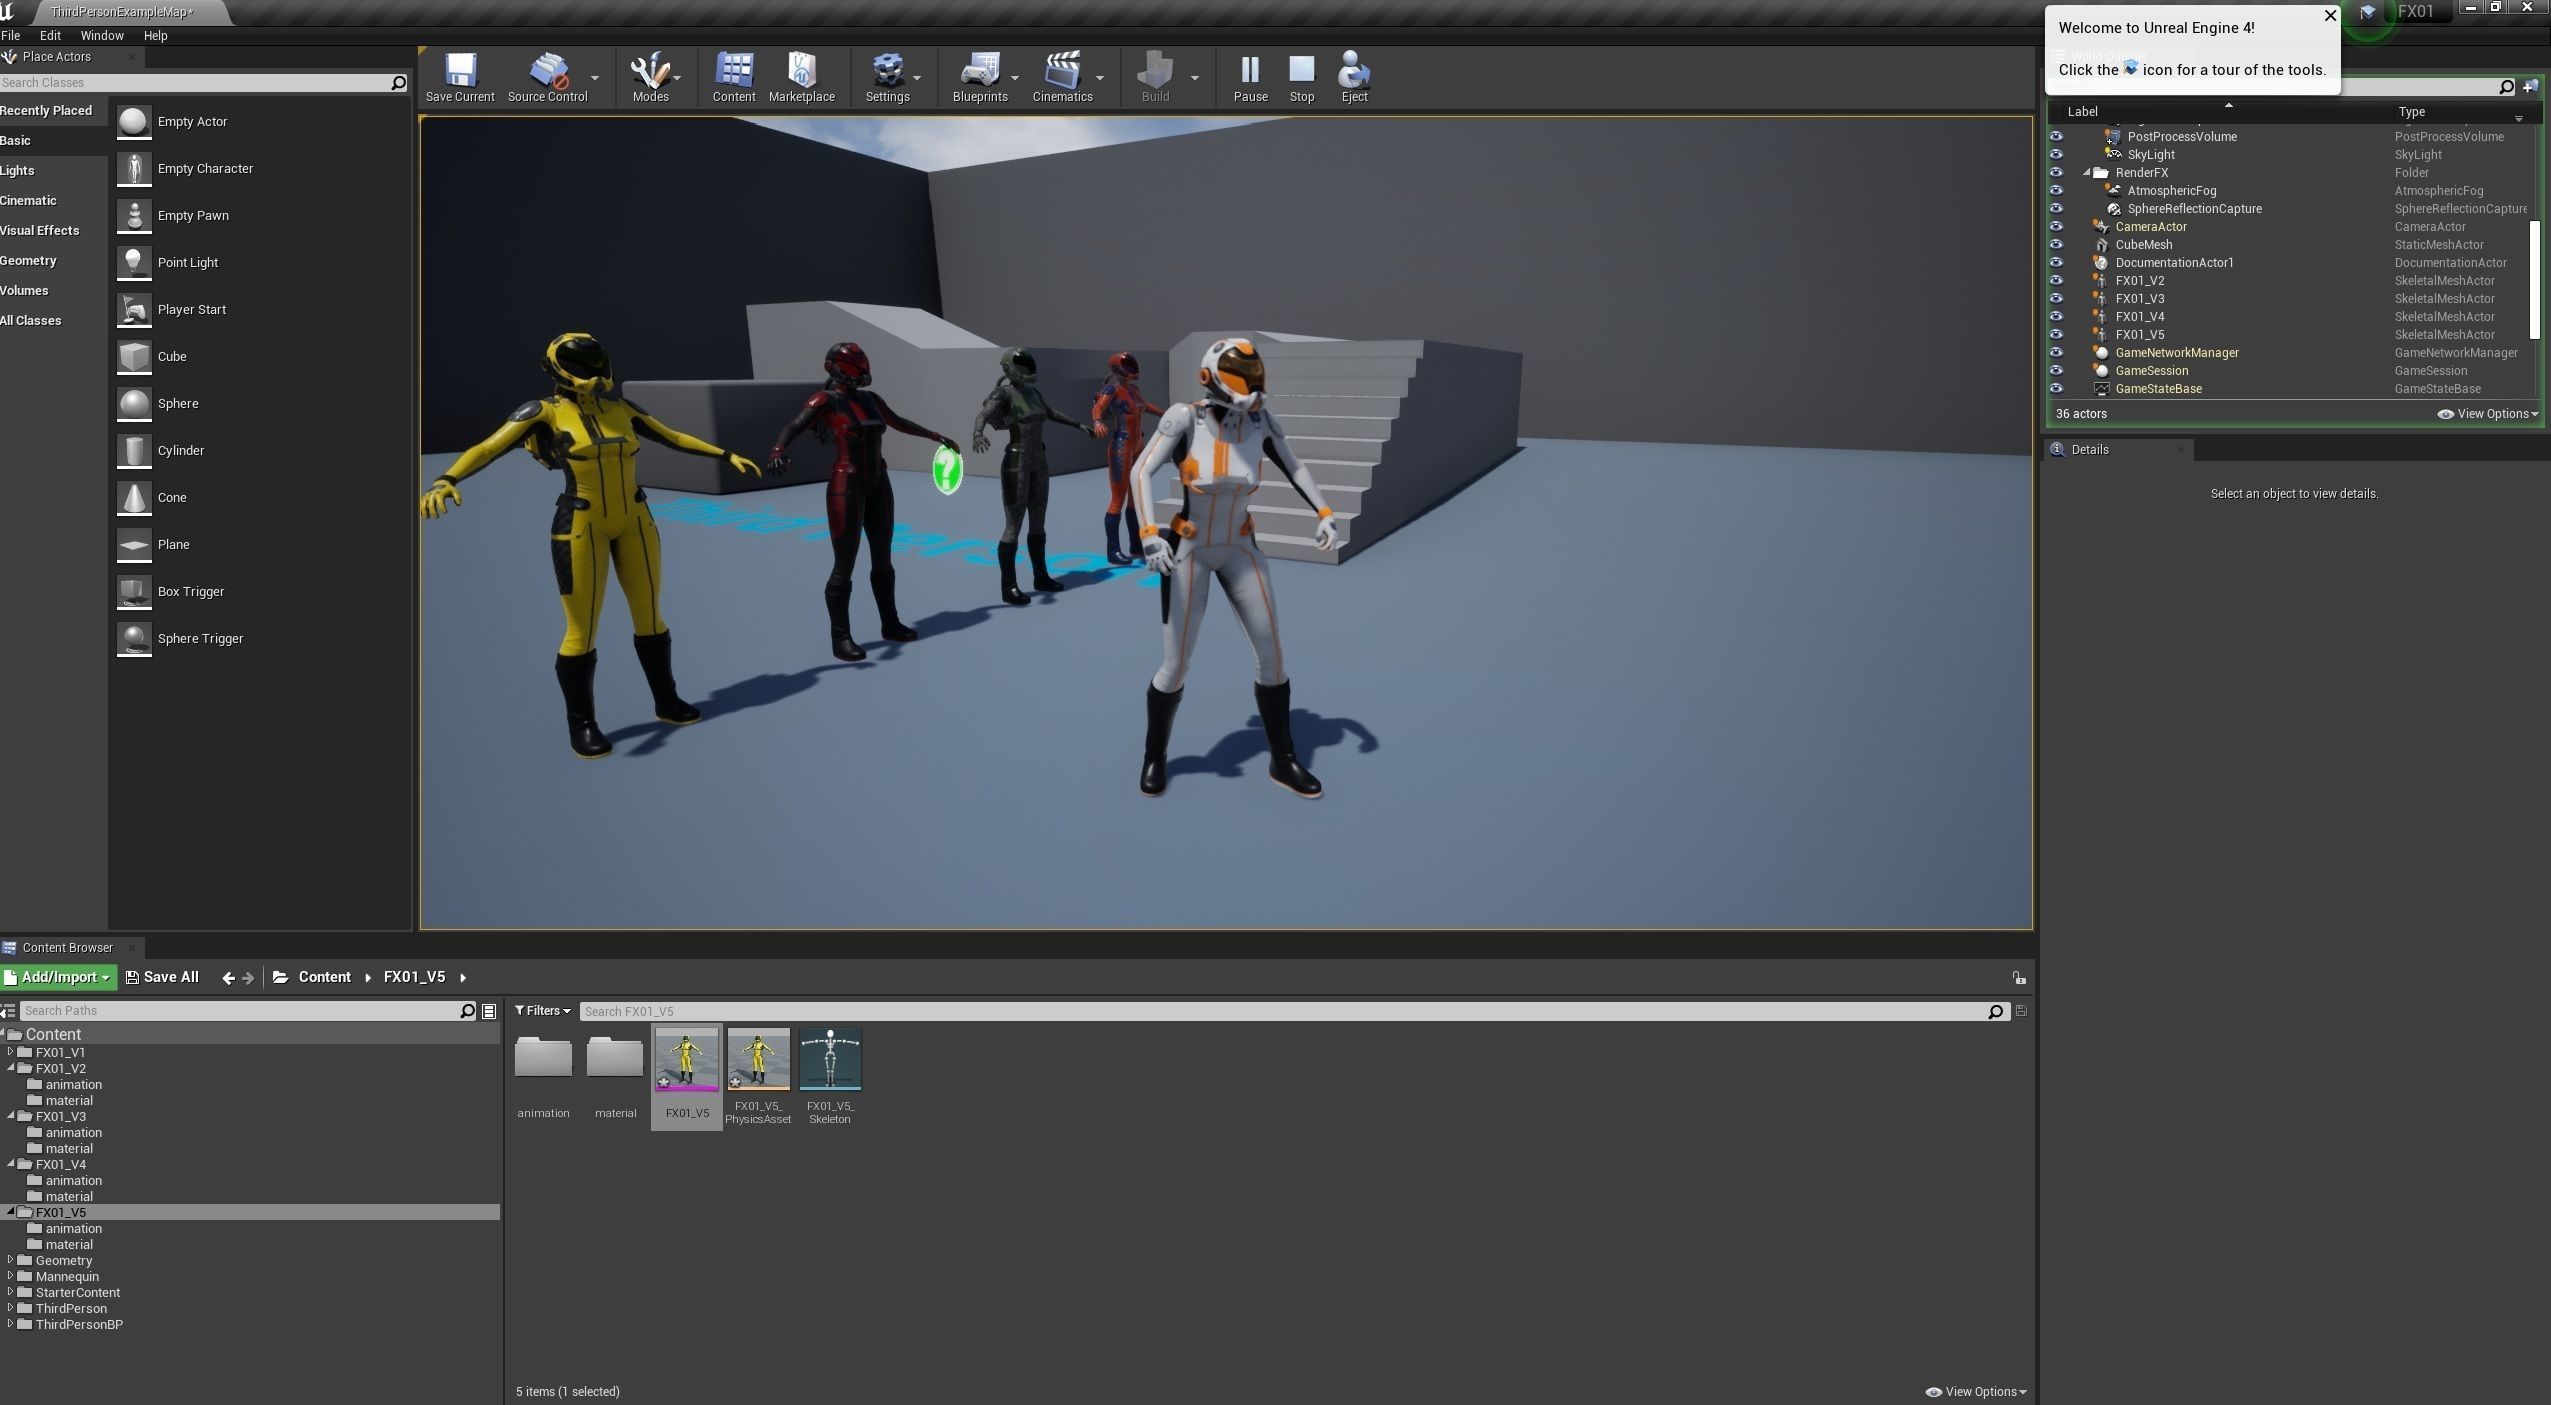Open the Filters dropdown in the Content Browser
The width and height of the screenshot is (2551, 1405).
tap(542, 1011)
